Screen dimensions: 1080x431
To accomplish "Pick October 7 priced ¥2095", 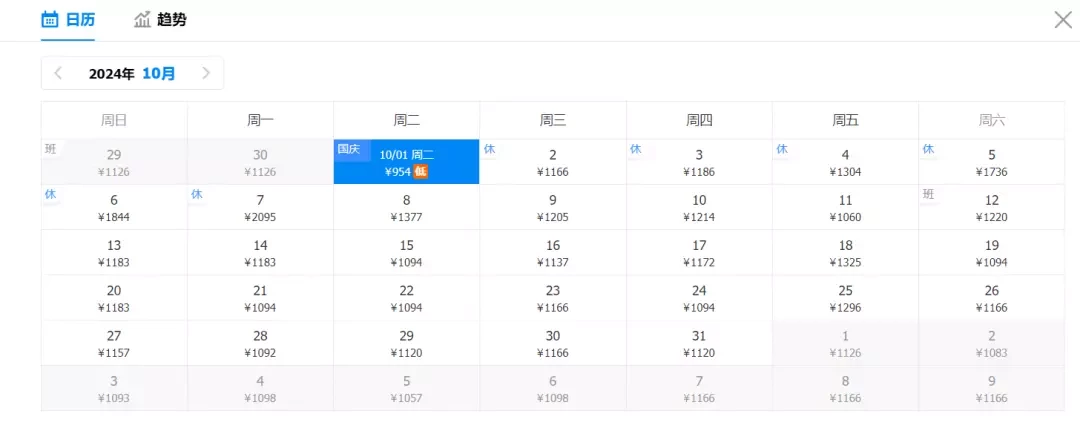I will tap(260, 207).
